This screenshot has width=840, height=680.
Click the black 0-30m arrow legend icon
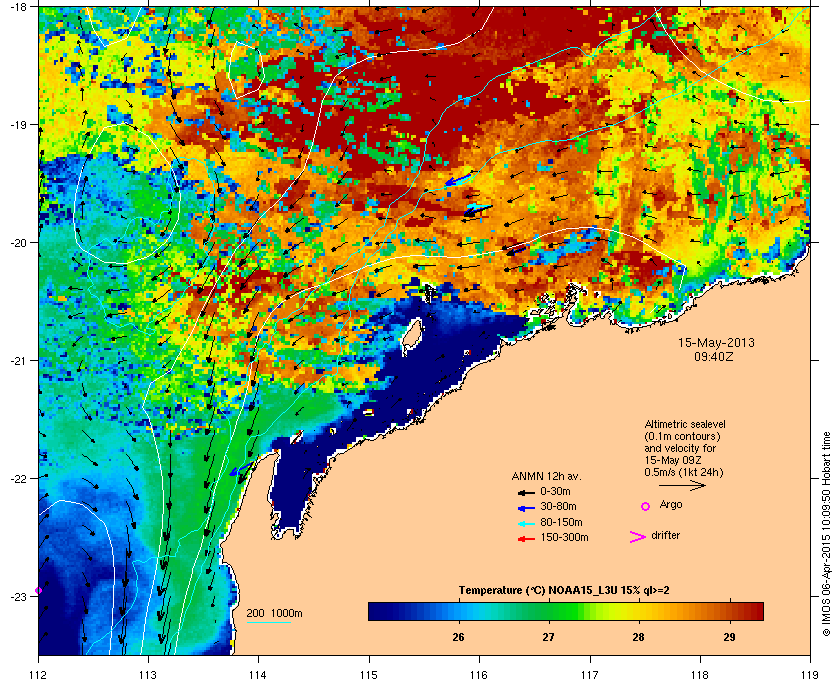(x=526, y=492)
